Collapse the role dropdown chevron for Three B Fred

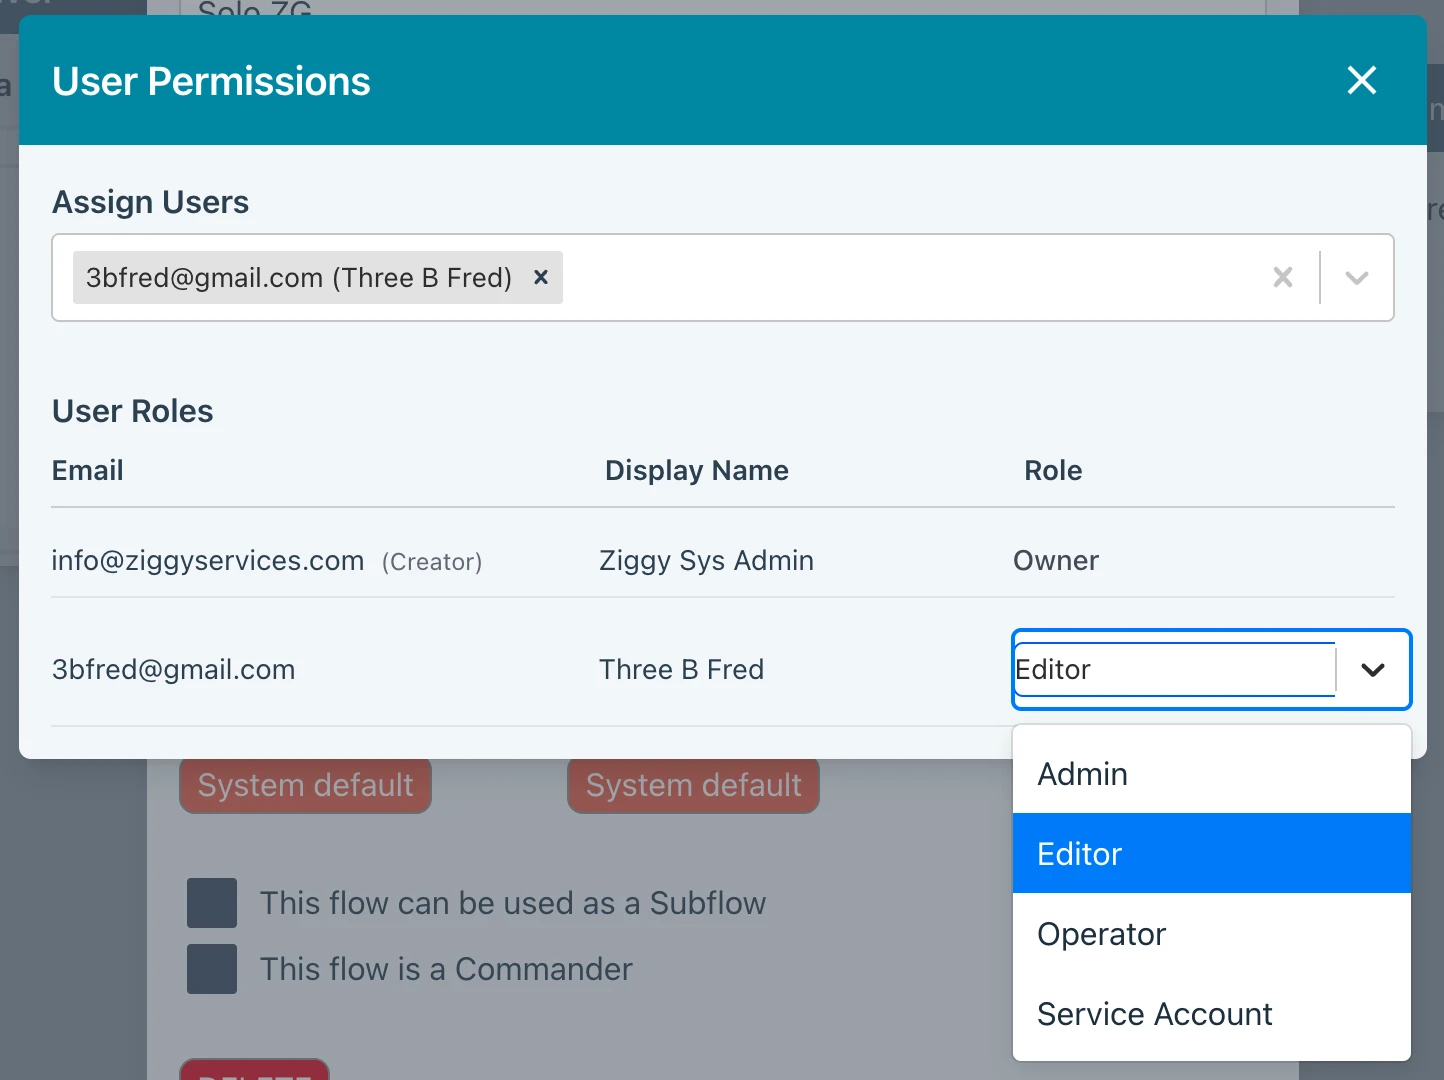[1372, 669]
